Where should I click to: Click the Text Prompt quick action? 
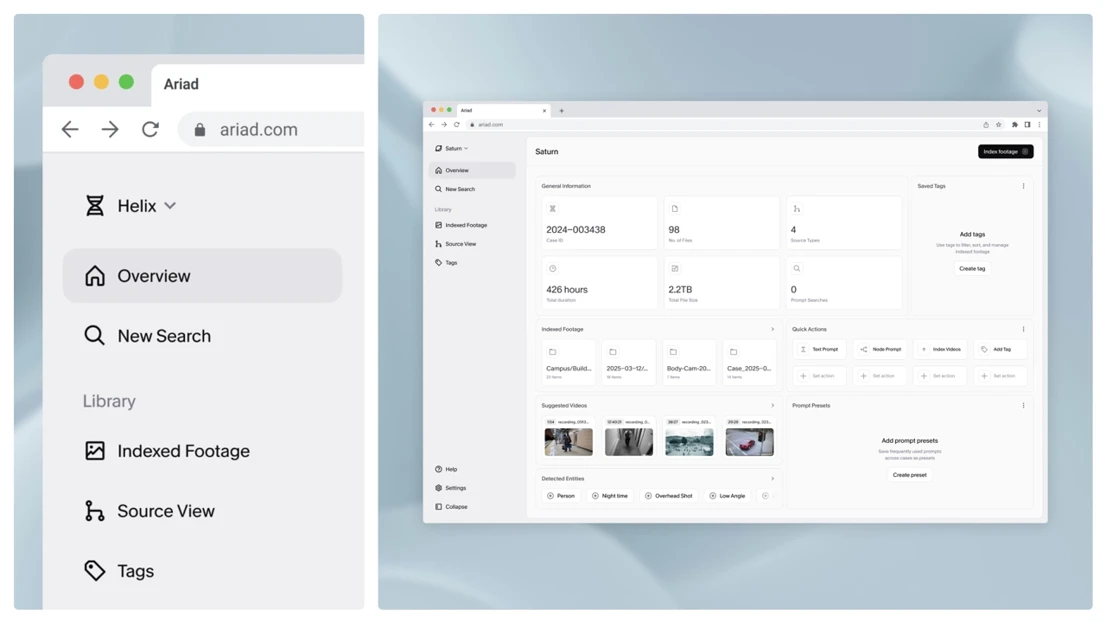(819, 349)
